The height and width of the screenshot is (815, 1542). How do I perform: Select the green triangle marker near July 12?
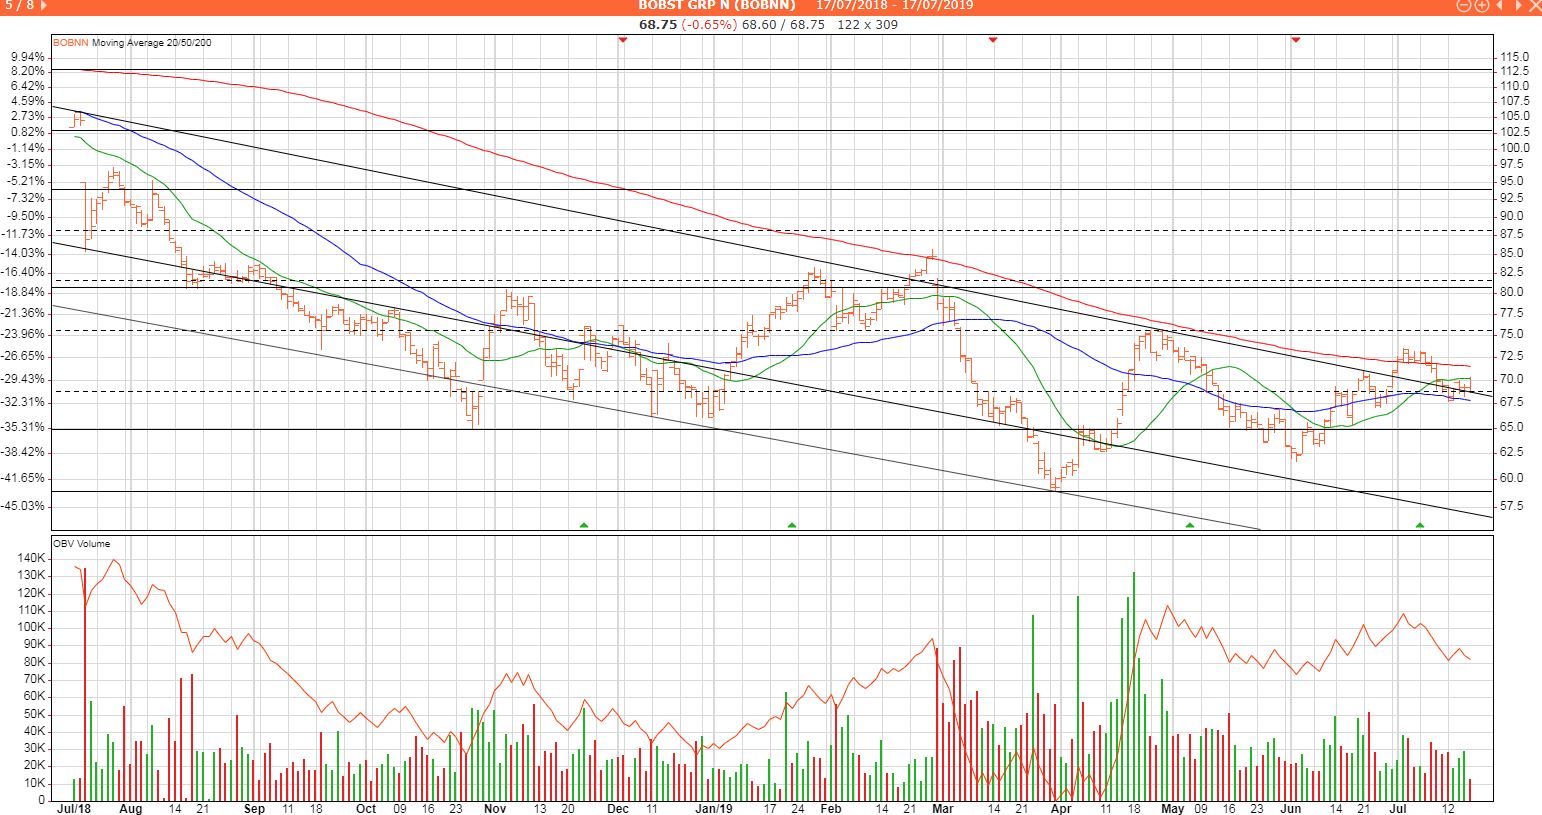pyautogui.click(x=1420, y=524)
